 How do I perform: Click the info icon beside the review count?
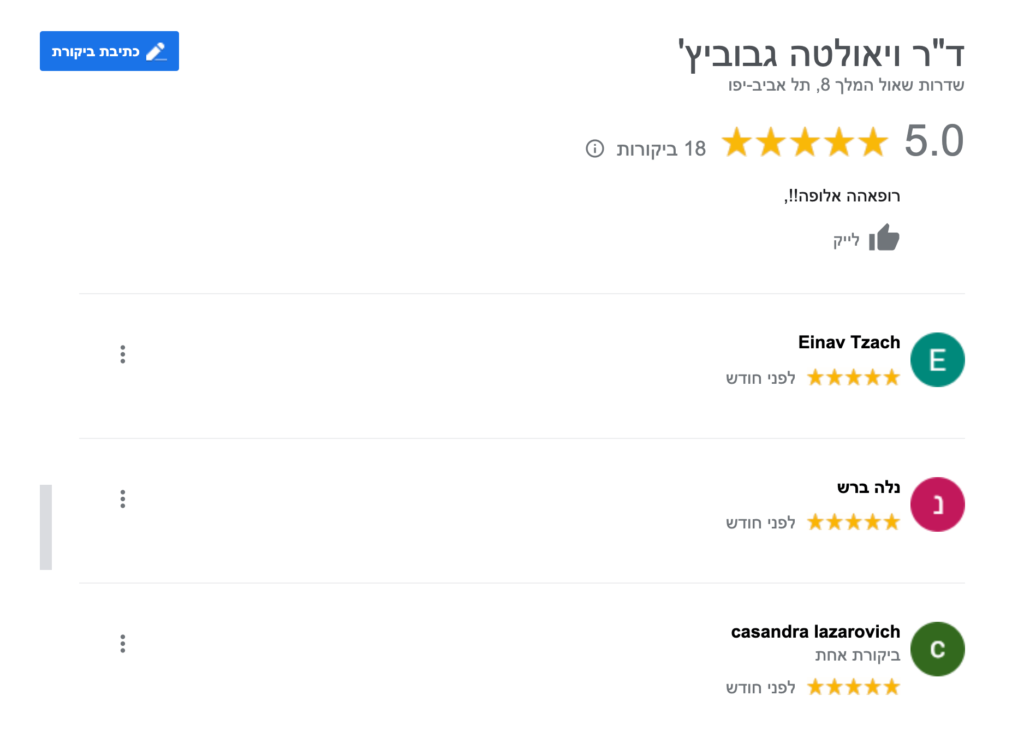coord(597,146)
